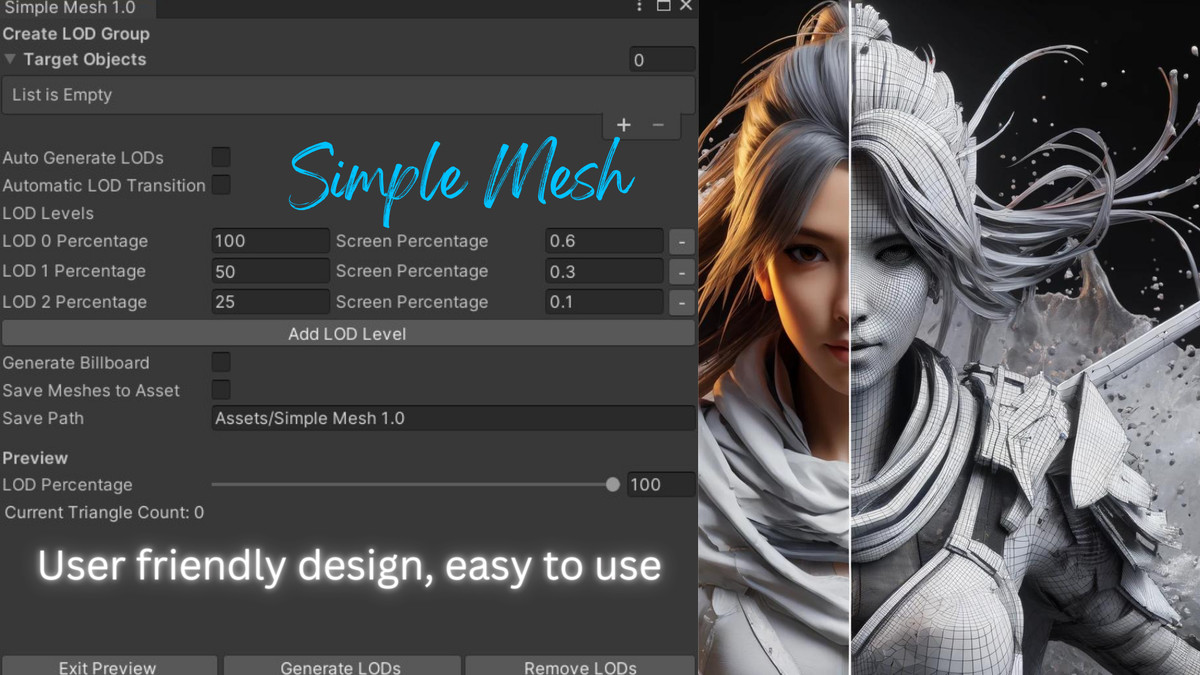Focus the LOD 2 Screen Percentage field
This screenshot has height=675, width=1200.
pos(604,301)
